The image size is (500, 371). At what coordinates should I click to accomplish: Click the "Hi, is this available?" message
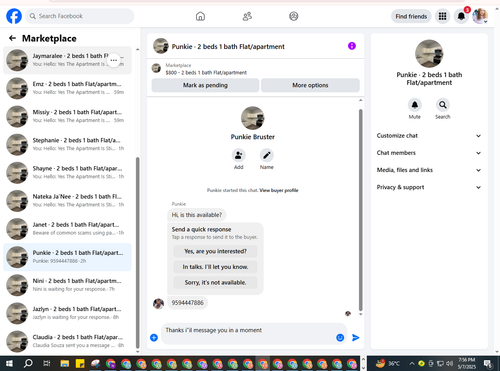[197, 215]
